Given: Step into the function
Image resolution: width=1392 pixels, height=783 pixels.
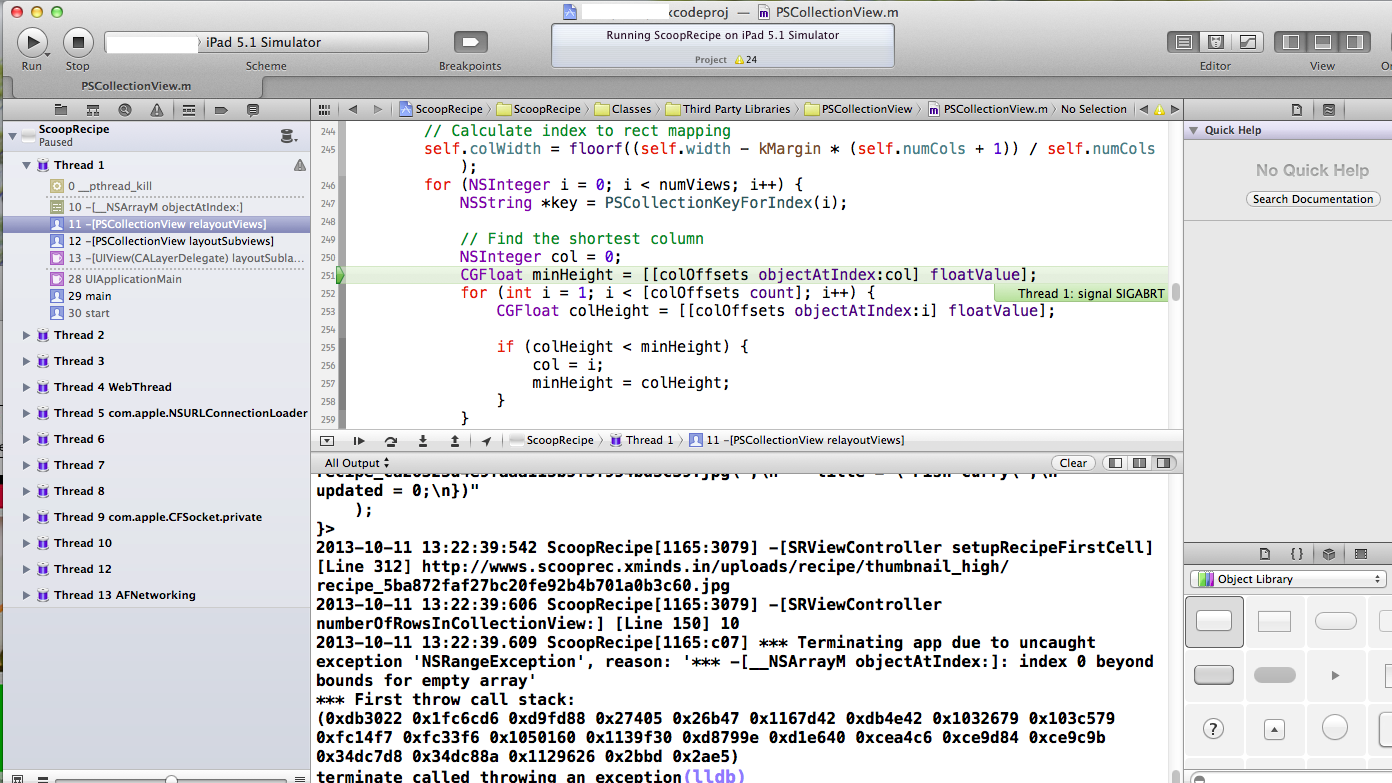Looking at the screenshot, I should pyautogui.click(x=423, y=440).
